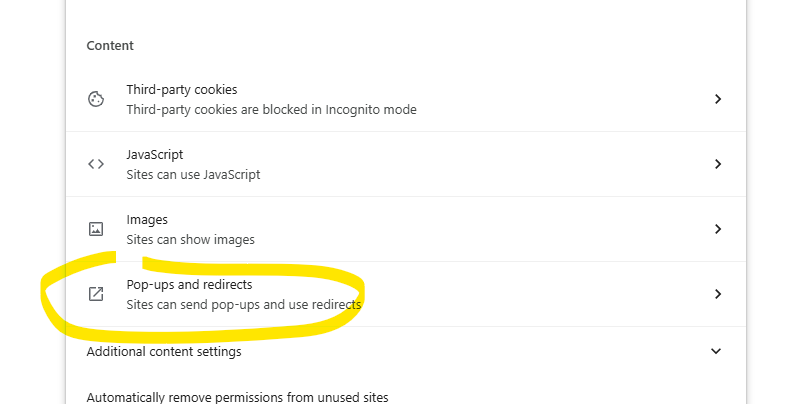Click the Pop-ups and redirects external-link icon
The width and height of the screenshot is (800, 404).
(96, 294)
